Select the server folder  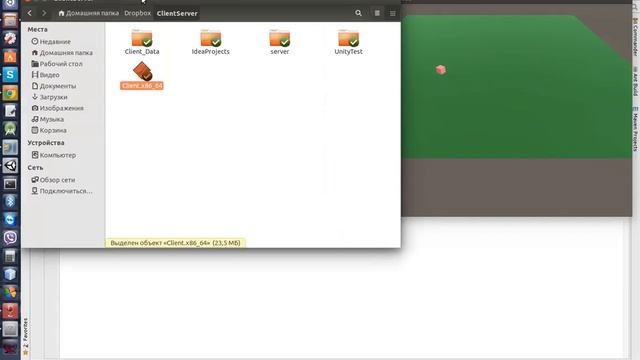click(280, 42)
